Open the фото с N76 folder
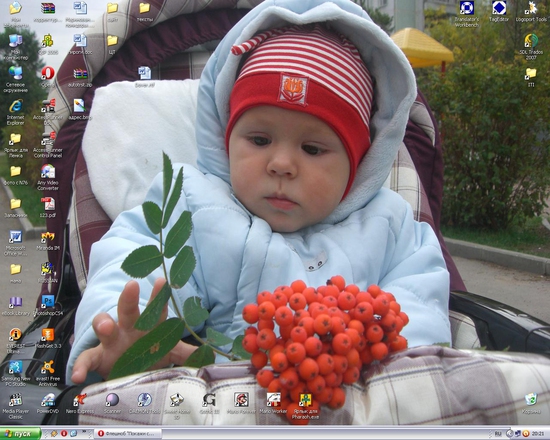Image resolution: width=550 pixels, height=440 pixels. pyautogui.click(x=15, y=172)
